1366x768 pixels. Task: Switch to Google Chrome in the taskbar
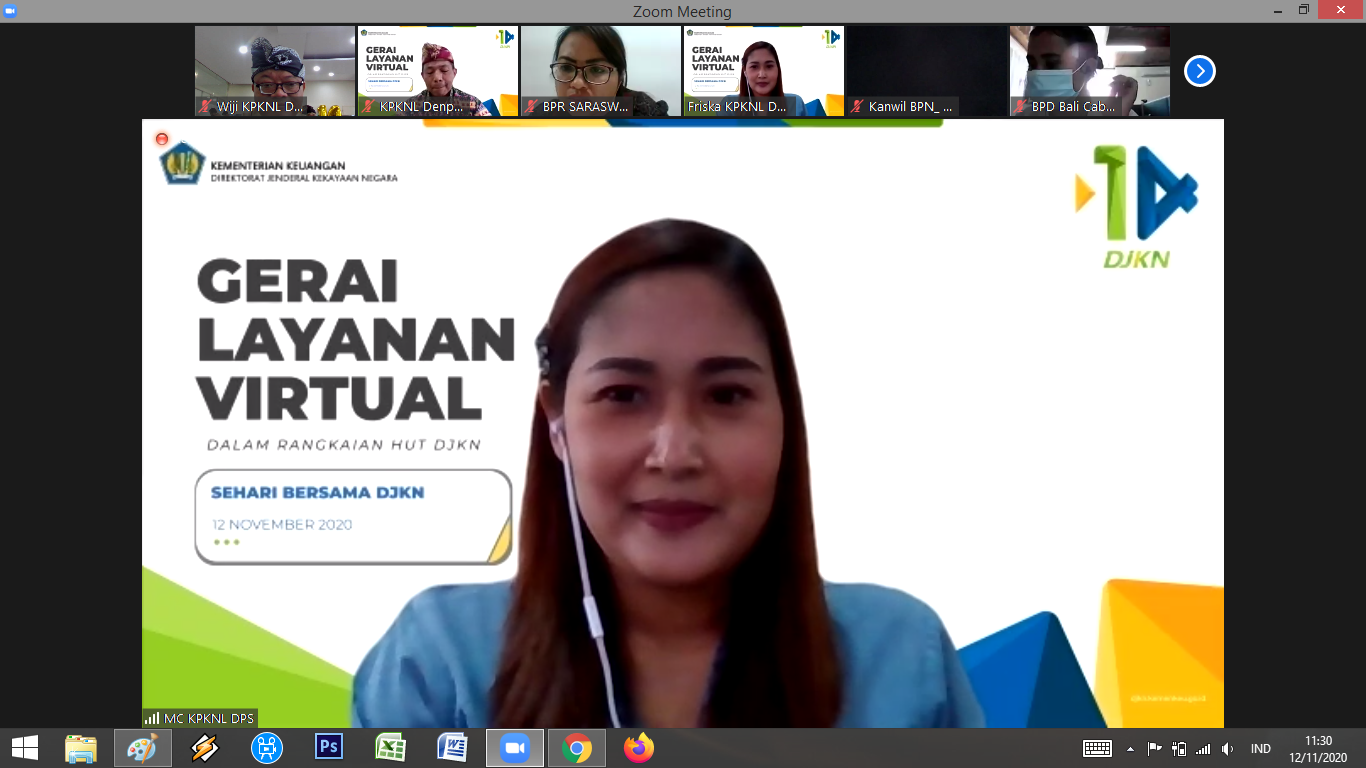coord(576,748)
